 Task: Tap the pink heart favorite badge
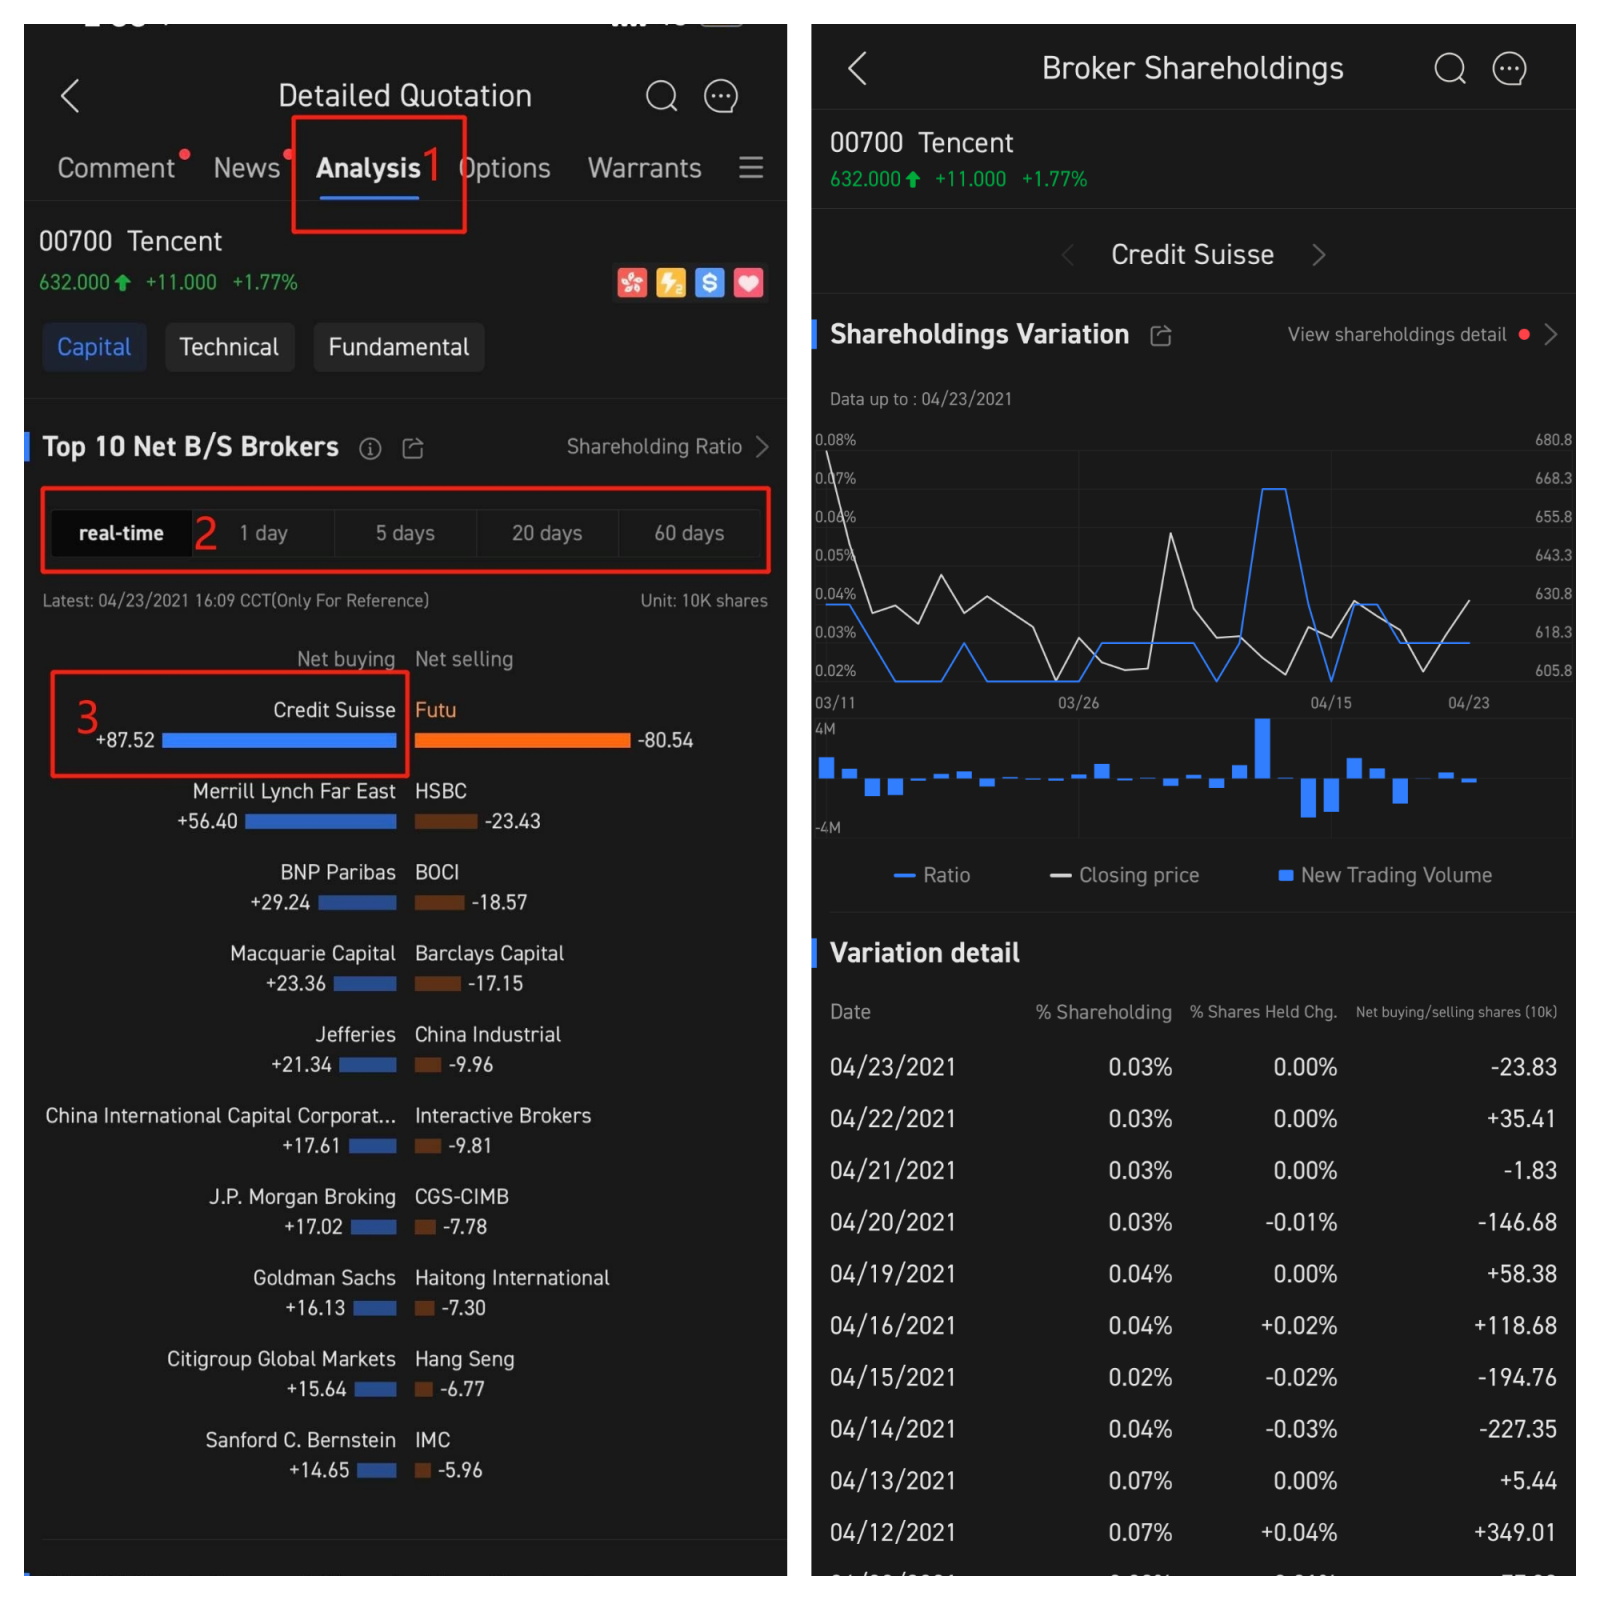pyautogui.click(x=749, y=283)
